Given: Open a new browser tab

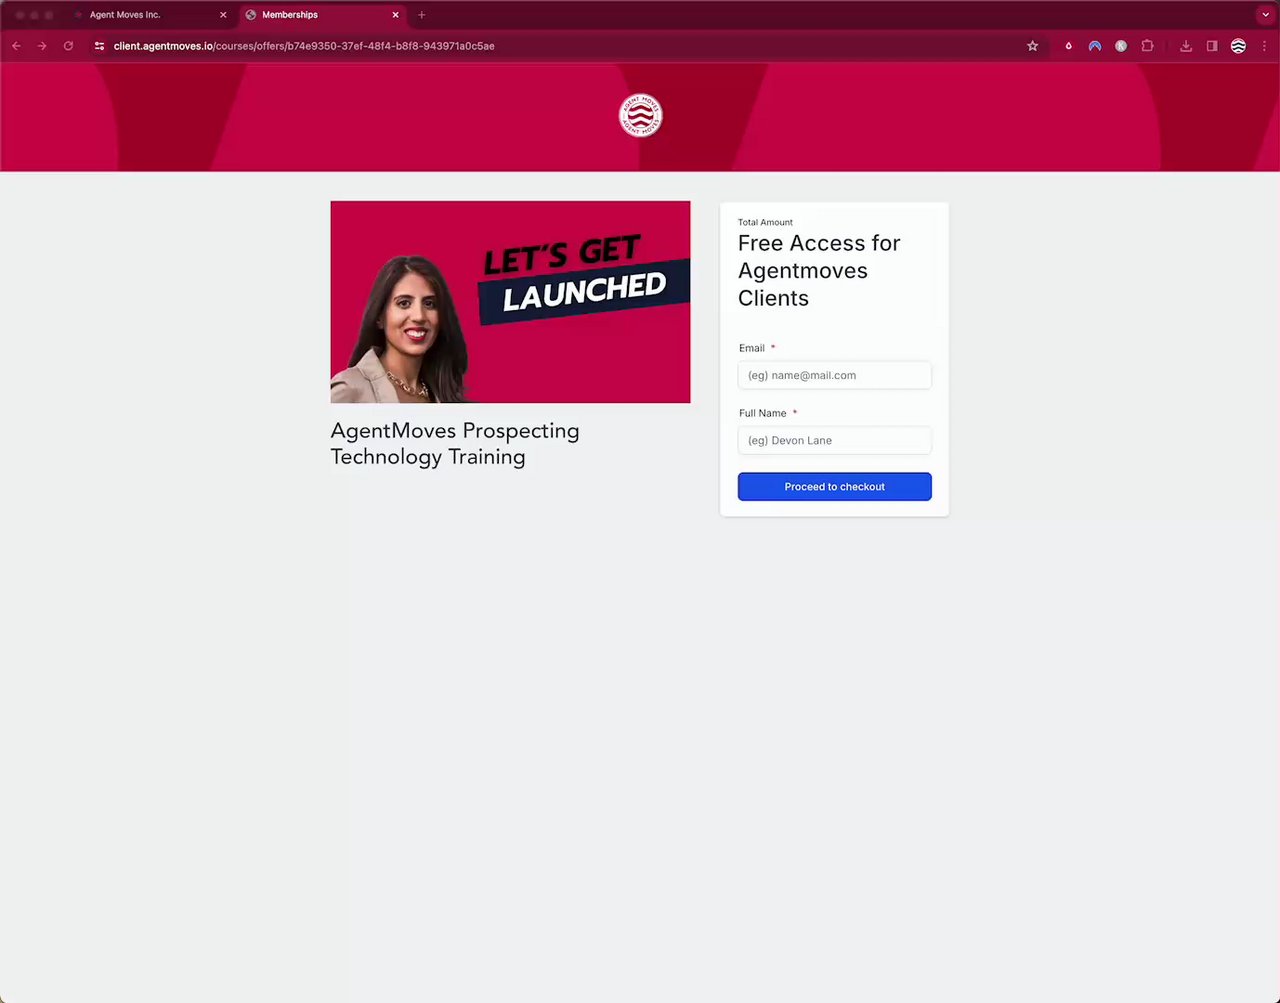Looking at the screenshot, I should coord(422,15).
